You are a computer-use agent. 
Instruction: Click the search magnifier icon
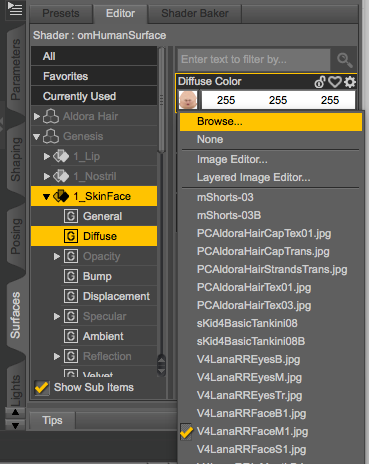point(344,60)
